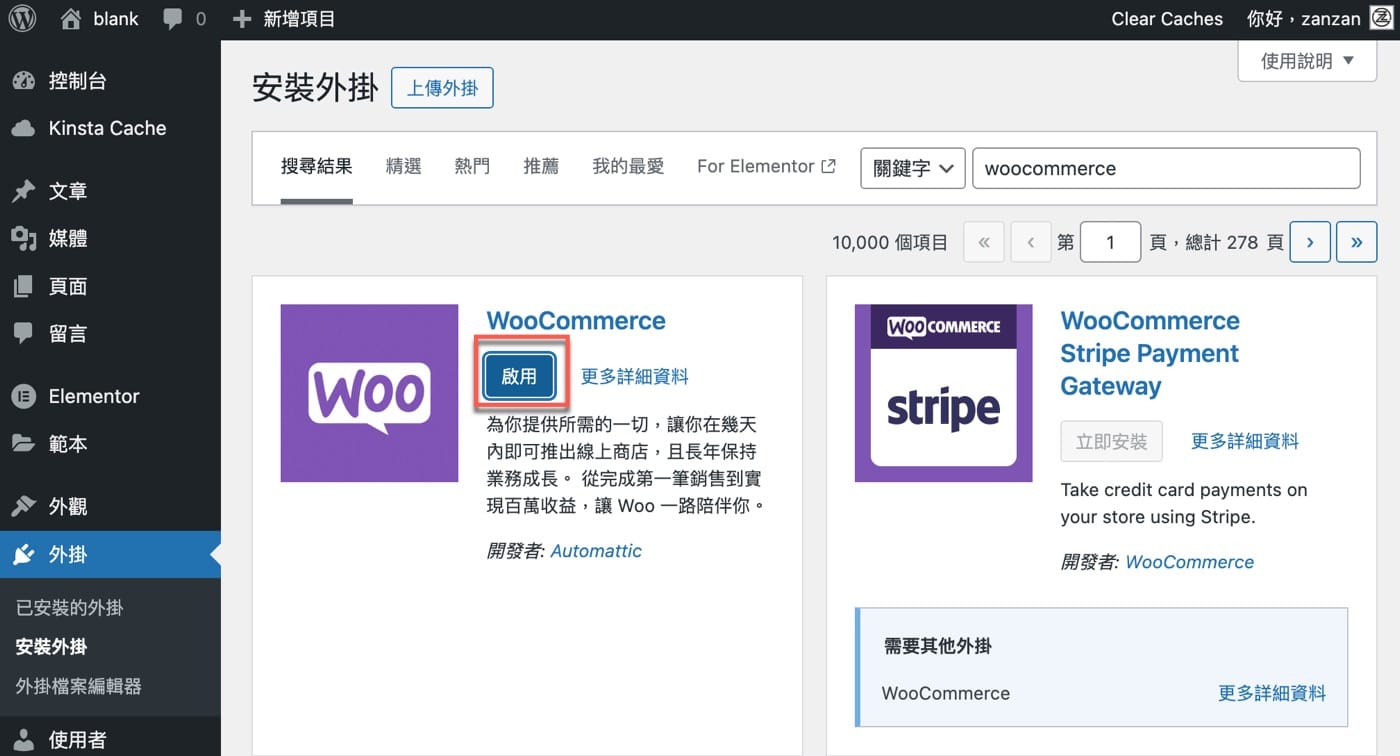The image size is (1400, 756).
Task: Open the Kinsta Cache sidebar menu
Action: pos(110,128)
